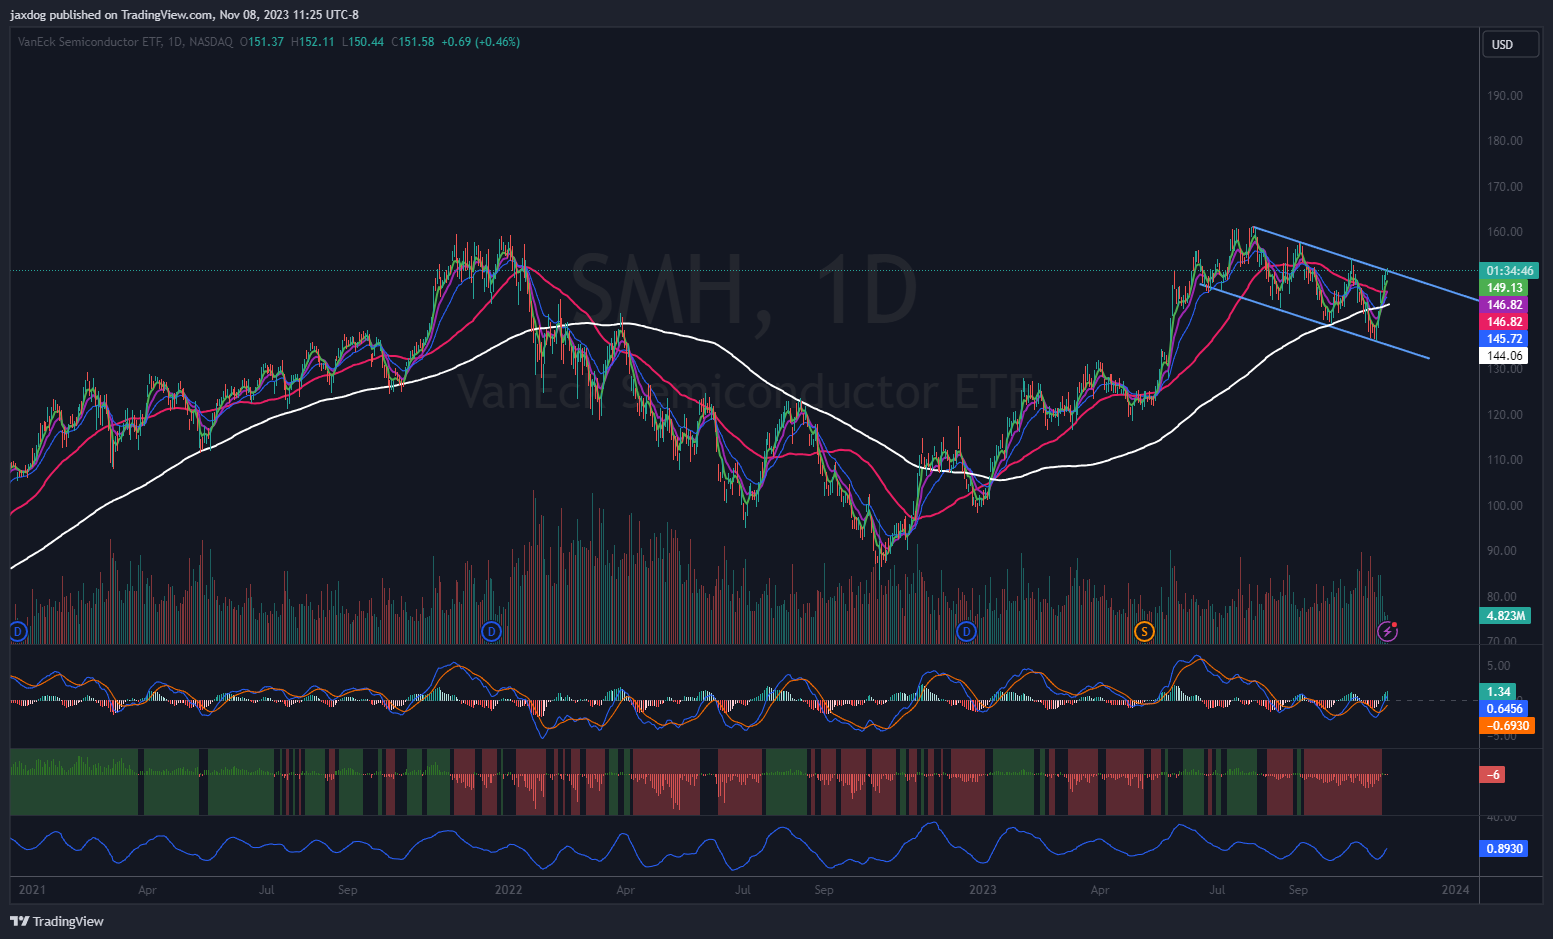Click the 100.00 price axis label
The height and width of the screenshot is (939, 1553).
(x=1505, y=506)
